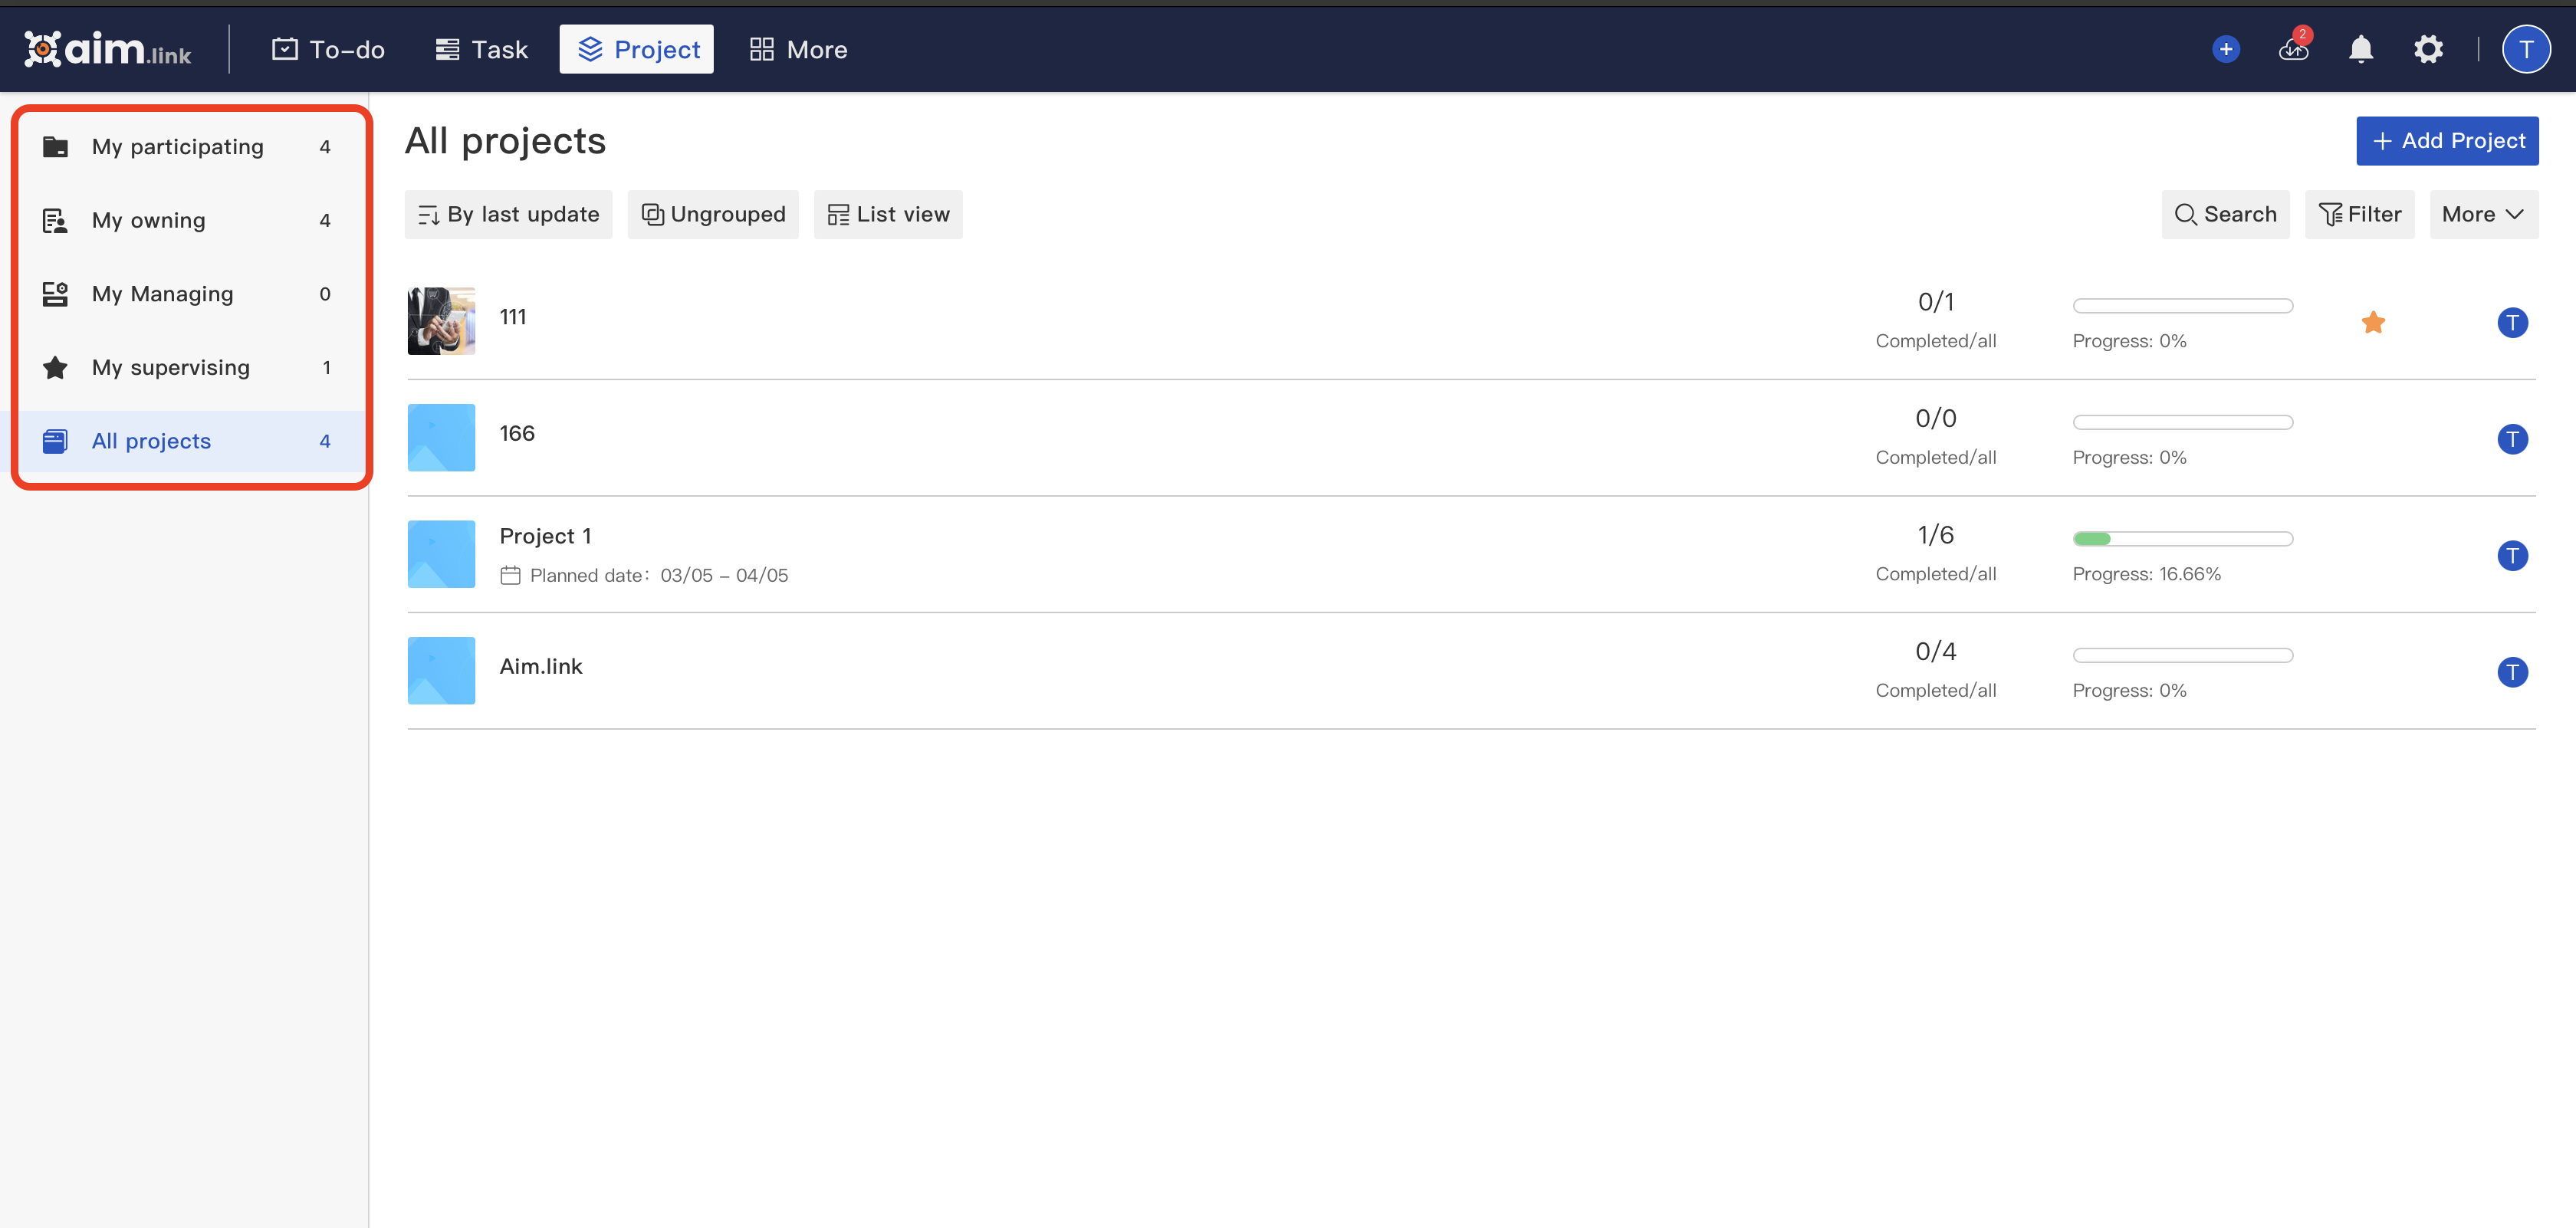Open search using the magnifier icon
The width and height of the screenshot is (2576, 1228).
(2225, 214)
